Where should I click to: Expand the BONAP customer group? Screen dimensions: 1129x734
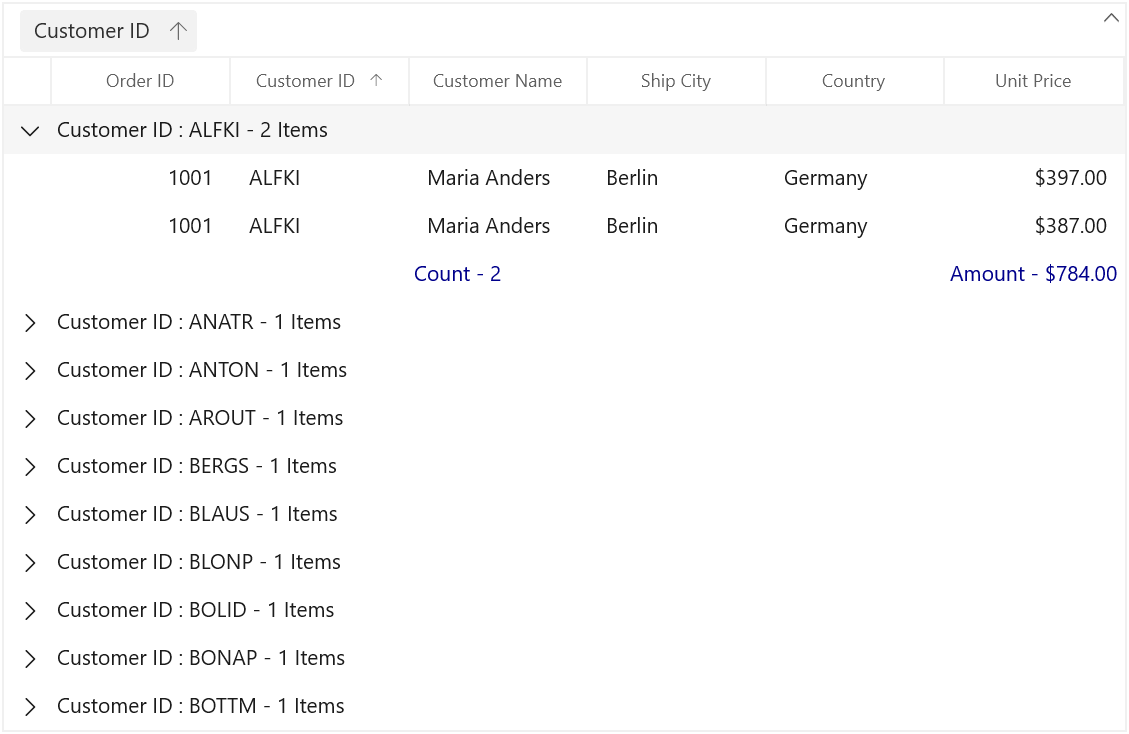click(30, 659)
